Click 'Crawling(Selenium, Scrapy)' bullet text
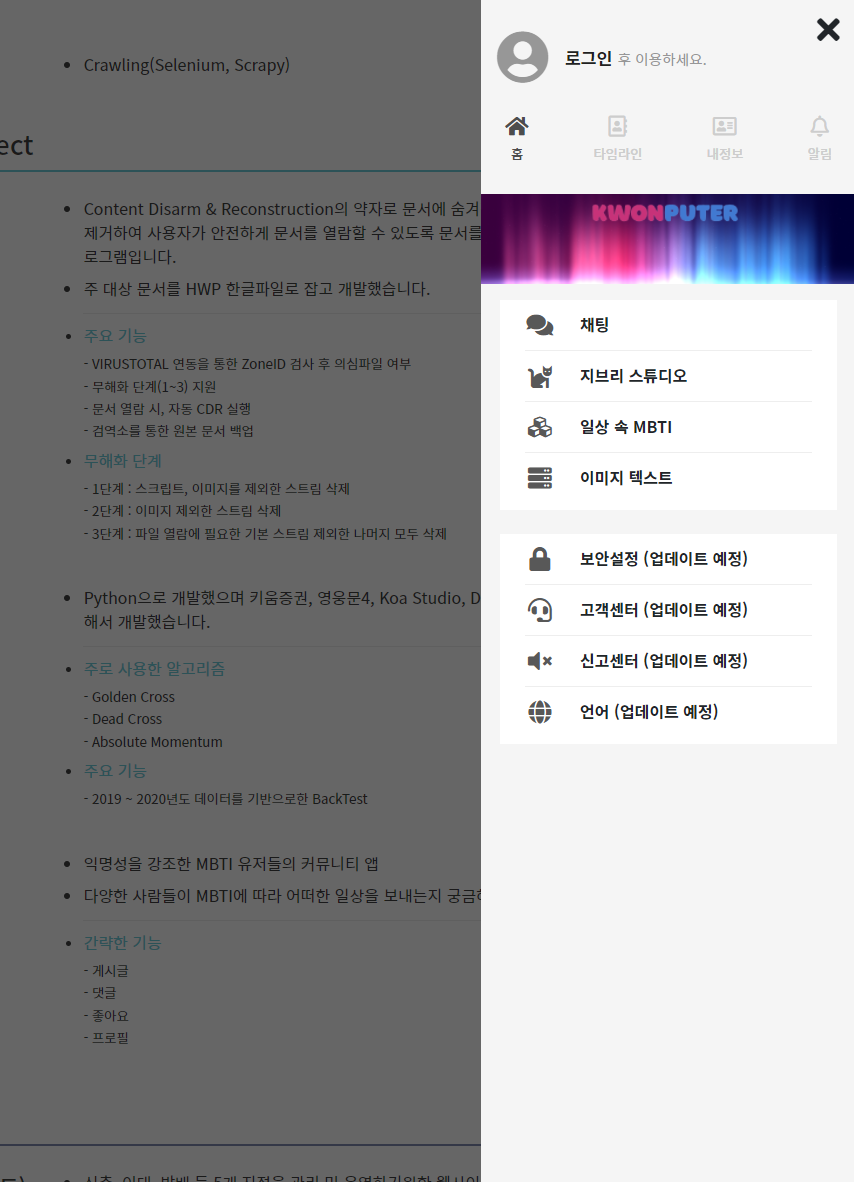This screenshot has width=854, height=1182. coord(187,65)
